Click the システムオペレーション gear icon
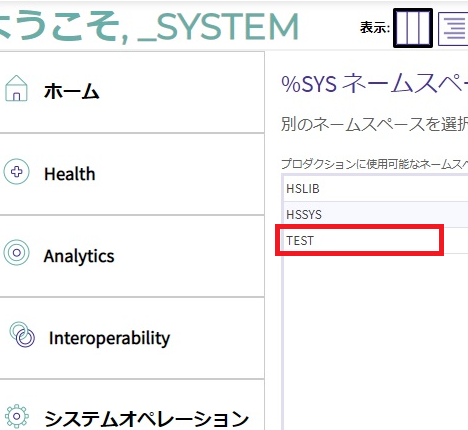The image size is (468, 430). click(17, 416)
